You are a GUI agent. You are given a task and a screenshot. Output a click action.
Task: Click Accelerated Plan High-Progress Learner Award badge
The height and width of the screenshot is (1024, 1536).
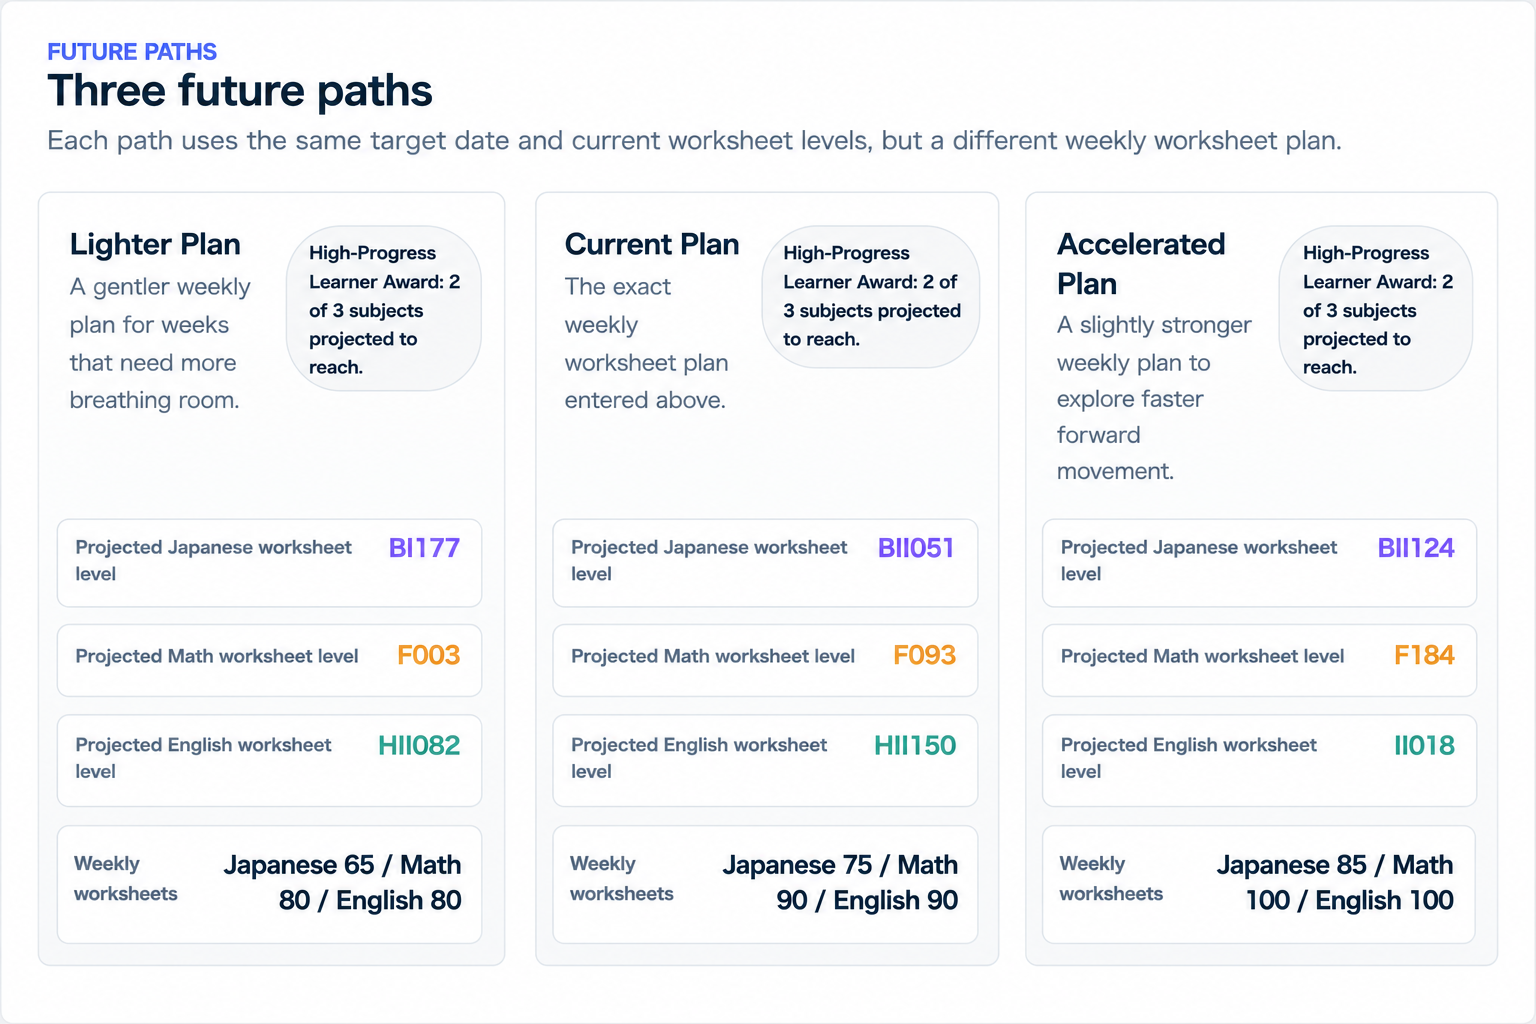tap(1376, 309)
